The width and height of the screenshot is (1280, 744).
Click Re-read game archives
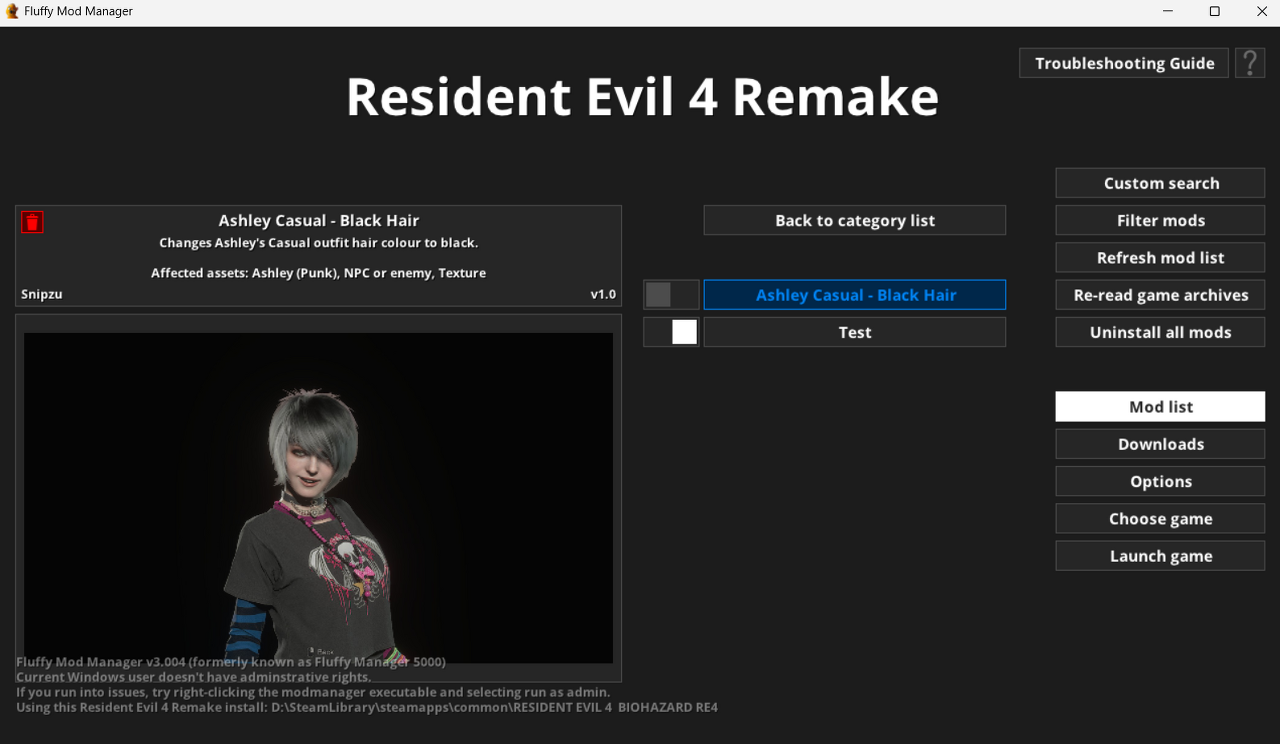(x=1160, y=295)
